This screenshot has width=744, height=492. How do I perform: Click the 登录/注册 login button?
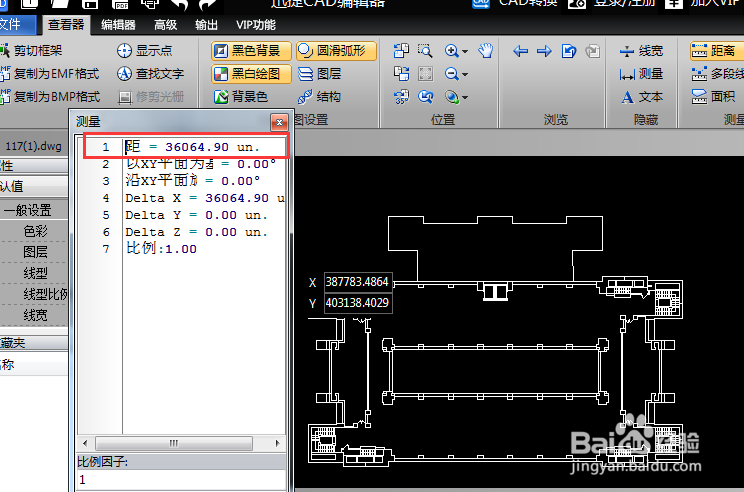coord(612,4)
